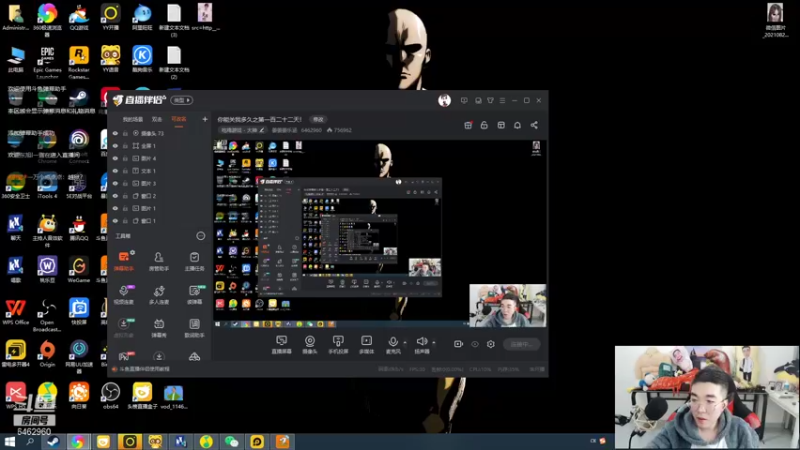Click the shirt skin icon in title bar

490,101
